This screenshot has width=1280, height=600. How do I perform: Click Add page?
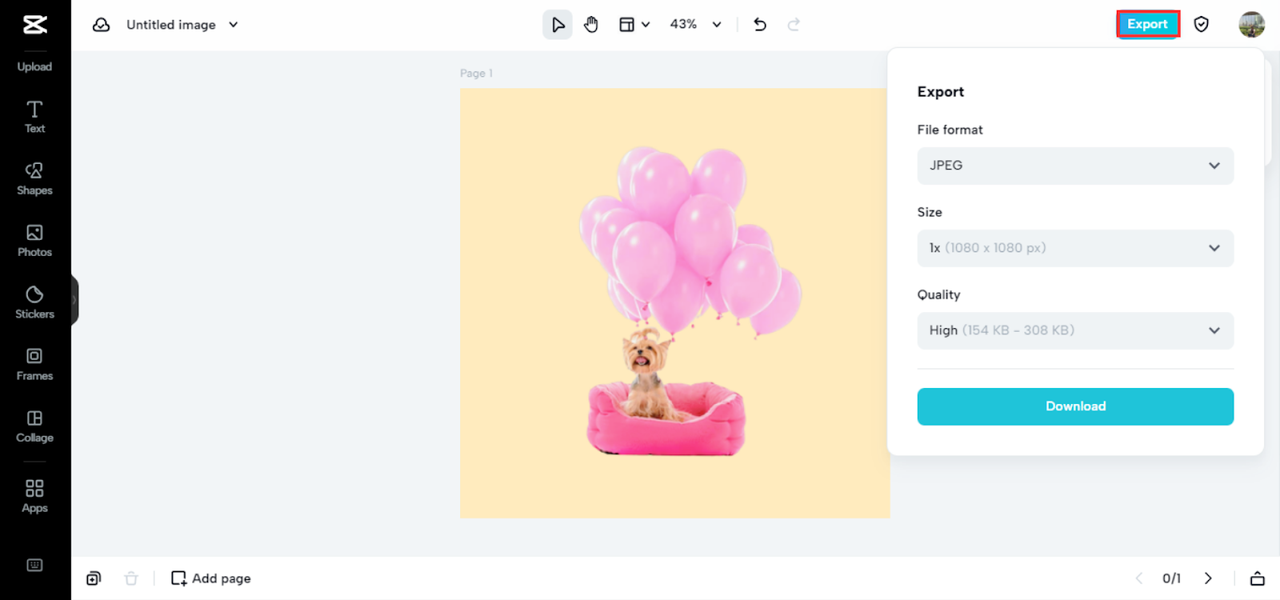click(x=211, y=578)
